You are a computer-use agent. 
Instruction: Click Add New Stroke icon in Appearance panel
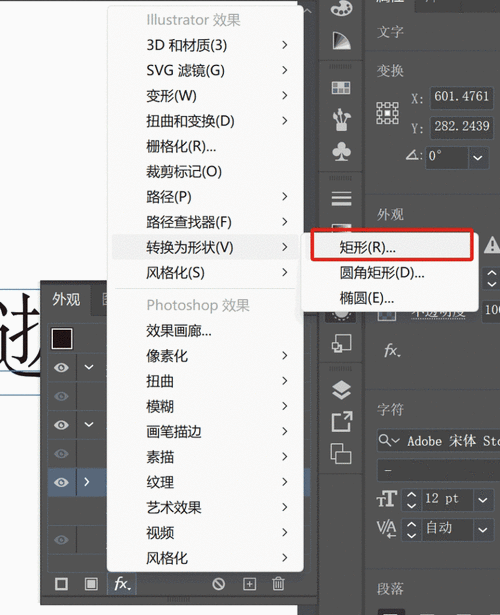pos(61,584)
